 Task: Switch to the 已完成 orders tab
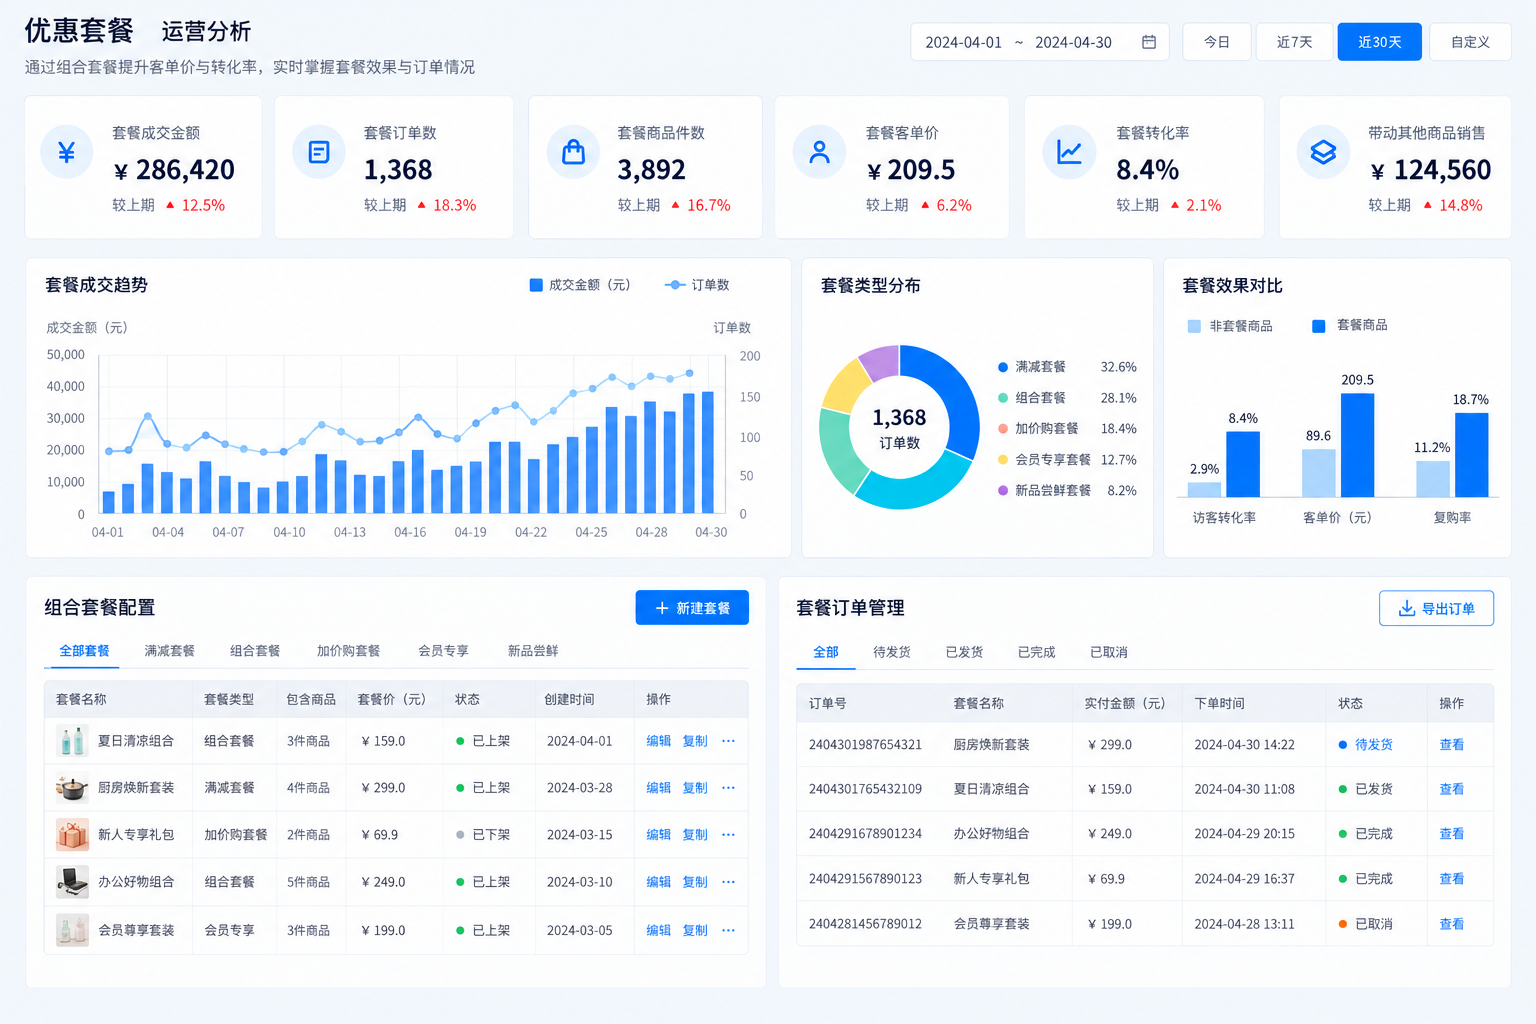(1036, 652)
